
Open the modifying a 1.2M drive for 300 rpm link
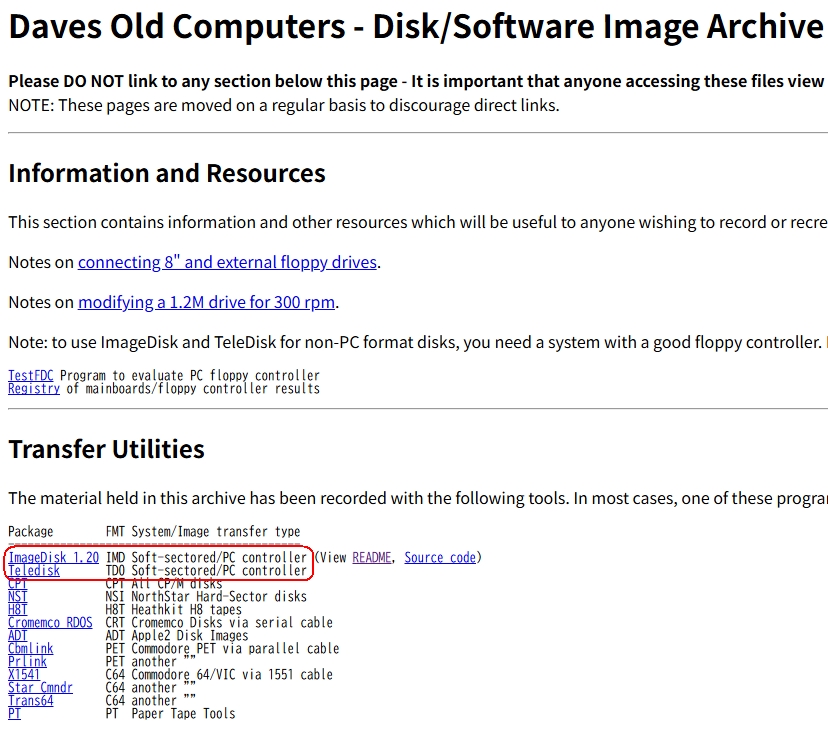click(206, 302)
